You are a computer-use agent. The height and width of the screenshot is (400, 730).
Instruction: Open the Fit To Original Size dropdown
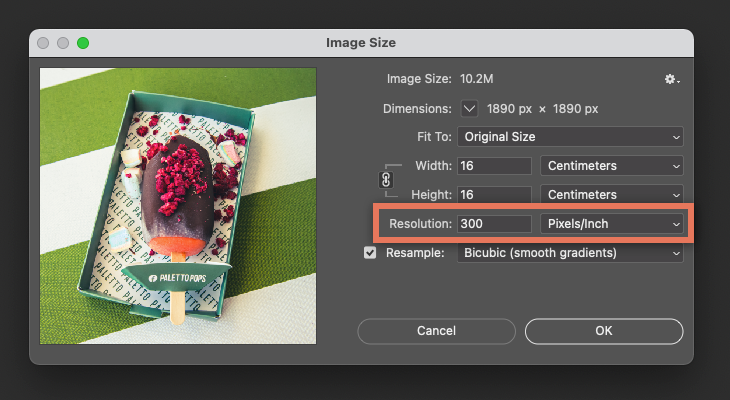click(x=571, y=137)
